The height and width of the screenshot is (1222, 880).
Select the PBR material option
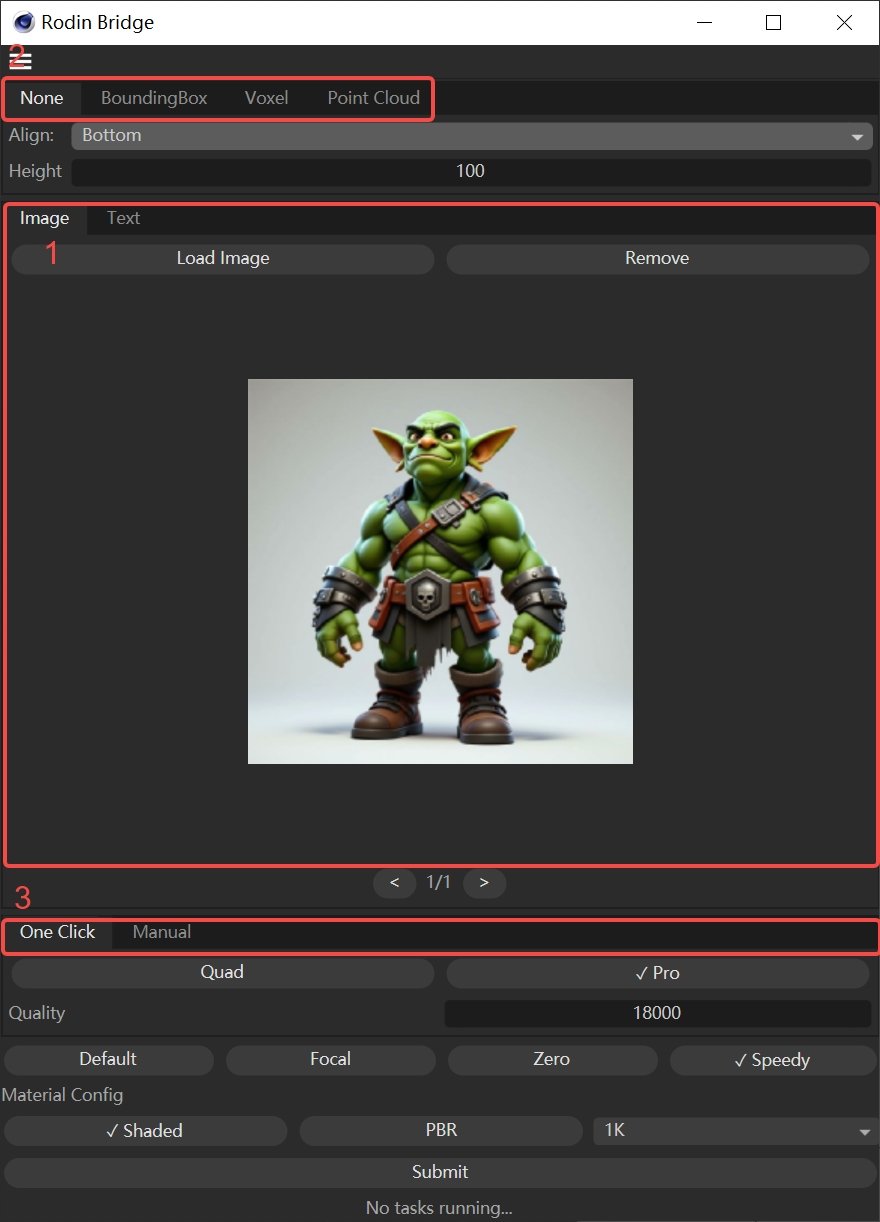coord(441,1131)
